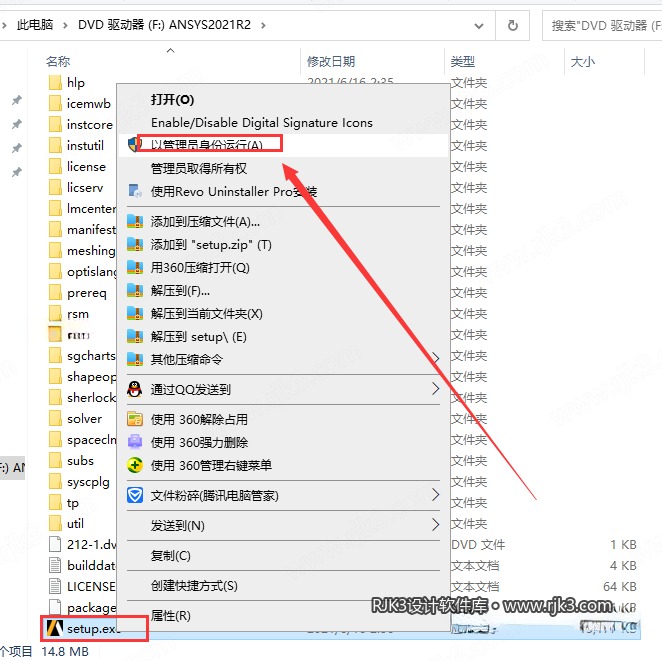Select the license folder icon
Screen dimensions: 662x661
(55, 166)
